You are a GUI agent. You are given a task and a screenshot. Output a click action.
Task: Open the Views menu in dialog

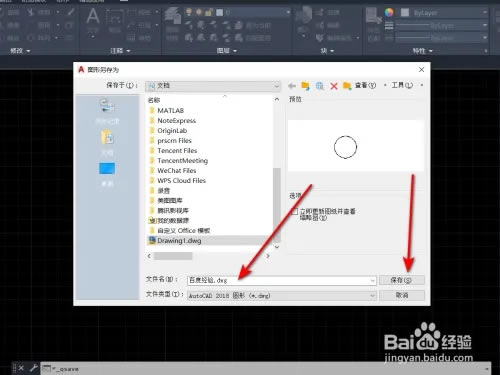click(365, 86)
